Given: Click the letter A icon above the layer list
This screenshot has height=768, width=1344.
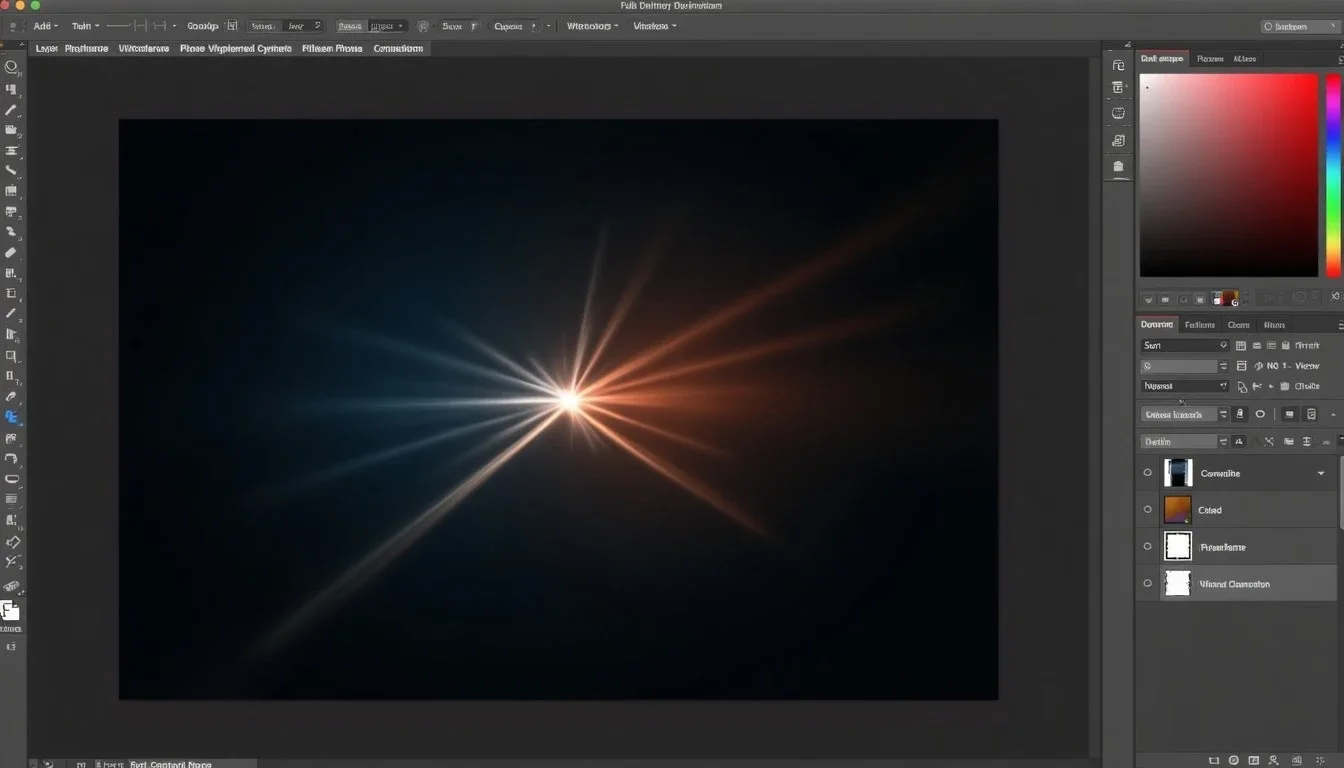Looking at the screenshot, I should click(x=1240, y=441).
